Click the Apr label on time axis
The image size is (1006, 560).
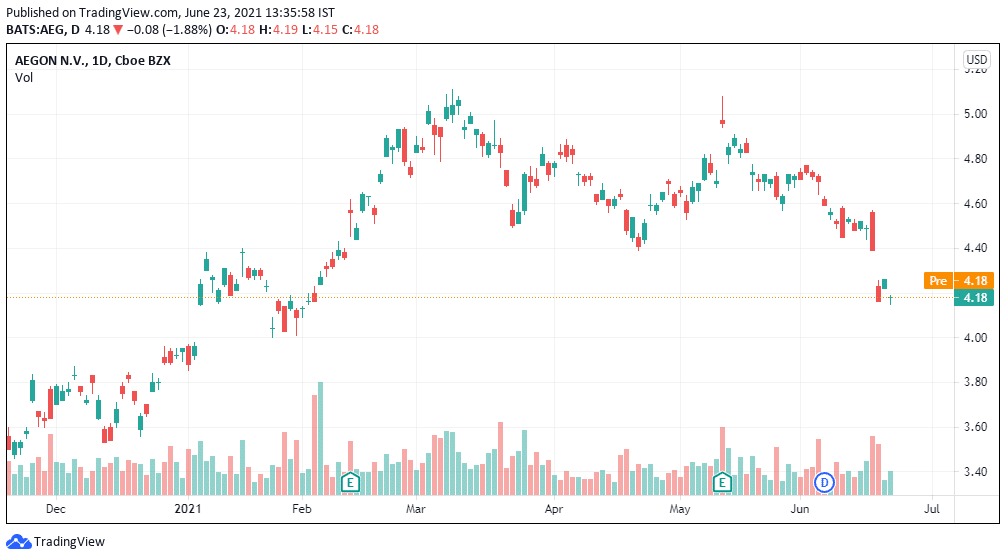tap(554, 509)
